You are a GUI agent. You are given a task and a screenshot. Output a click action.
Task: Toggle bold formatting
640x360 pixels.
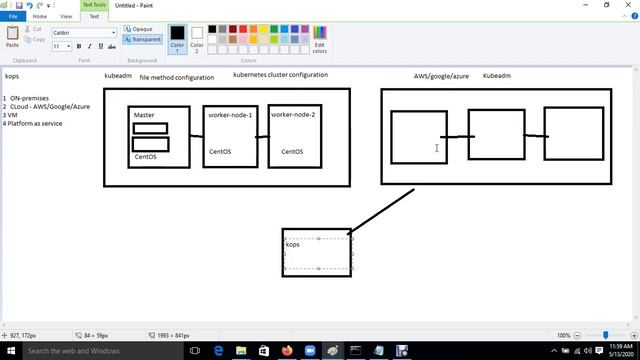tap(79, 46)
